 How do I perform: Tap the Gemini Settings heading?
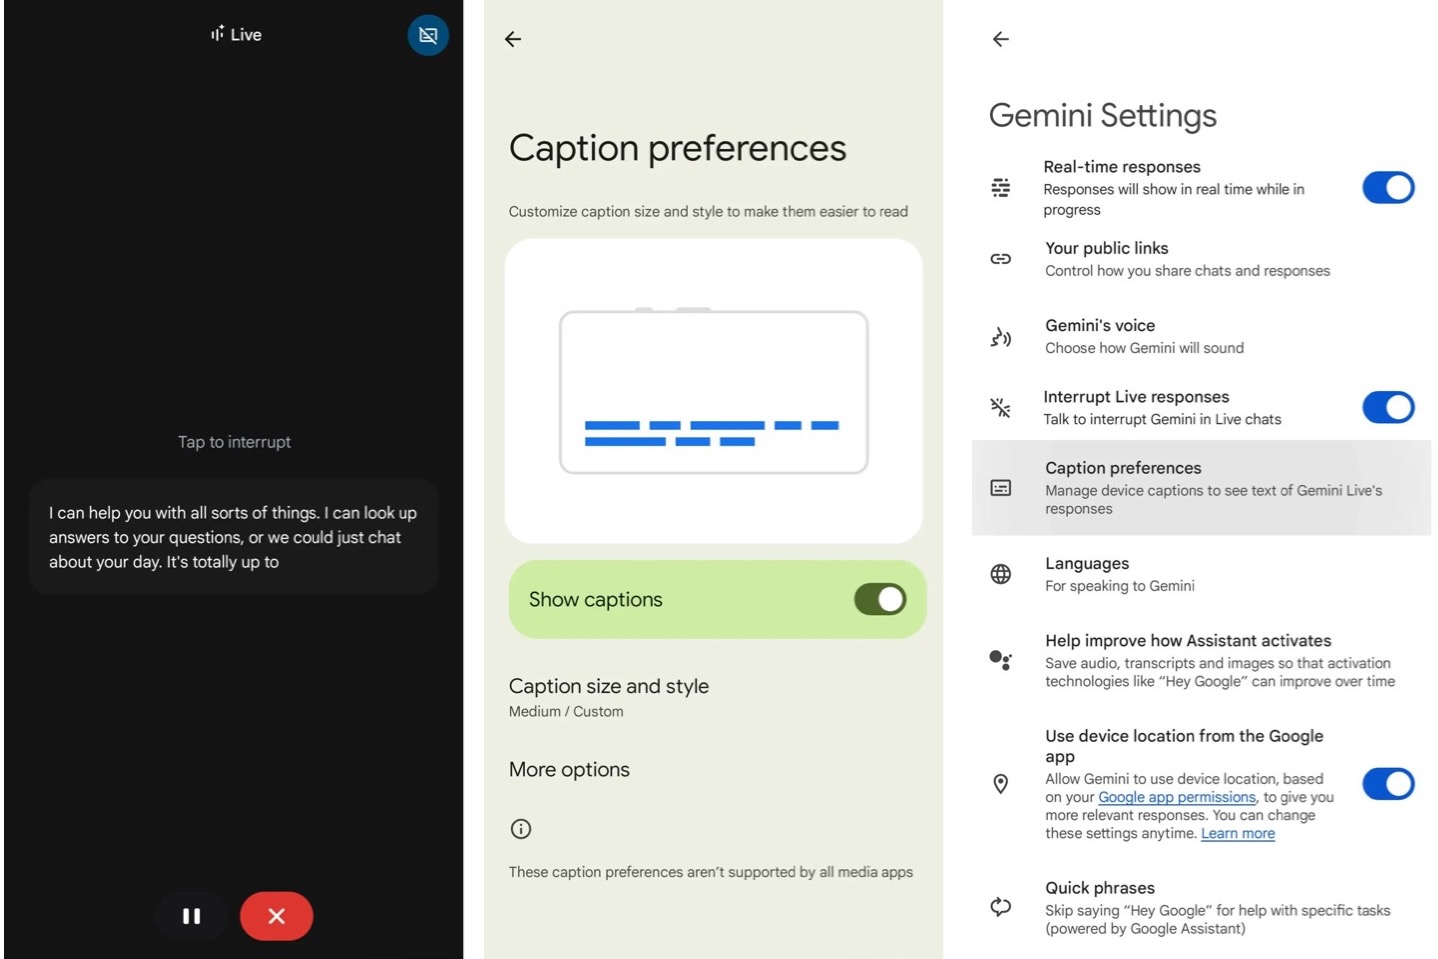click(1103, 116)
